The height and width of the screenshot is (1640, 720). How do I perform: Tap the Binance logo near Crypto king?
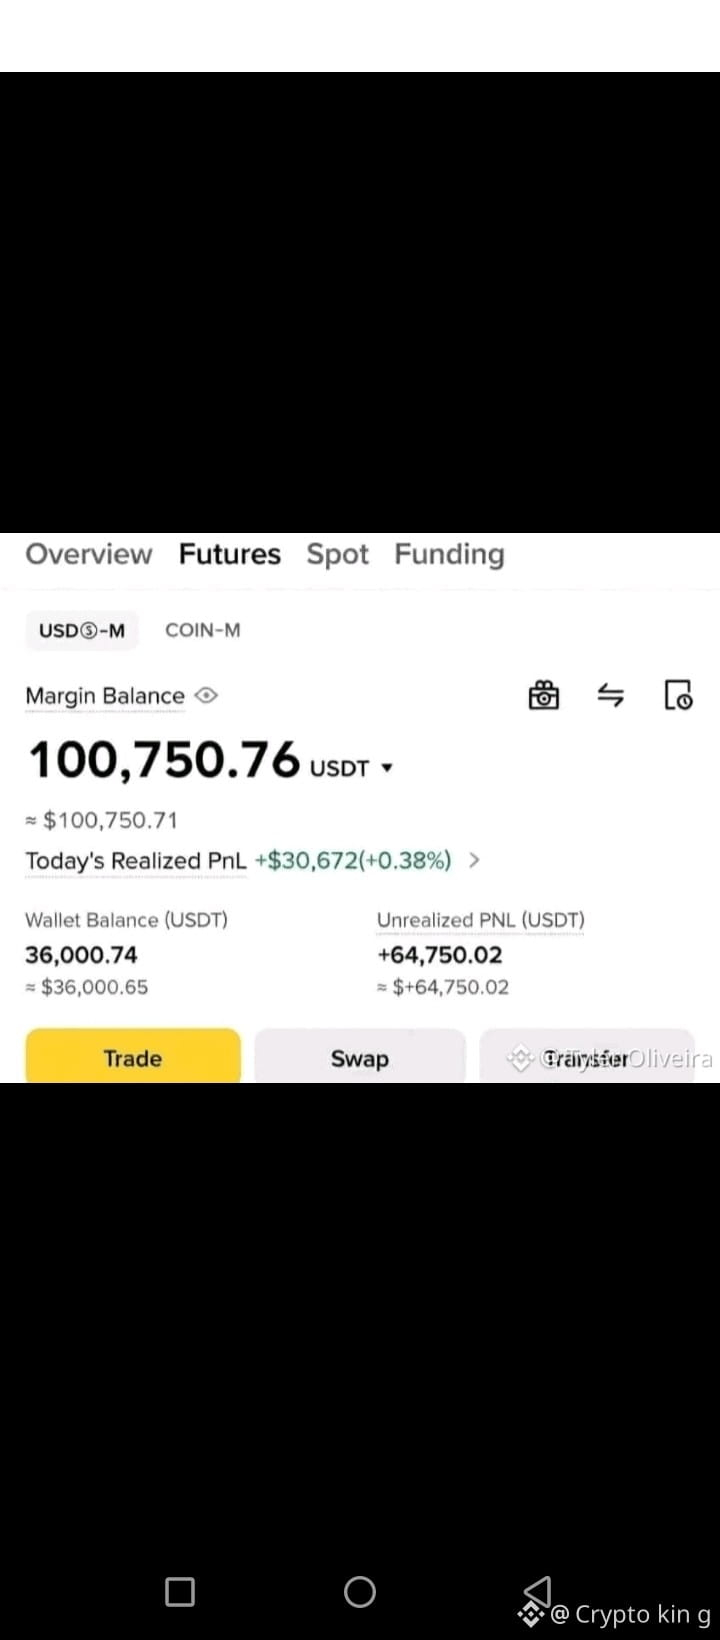pyautogui.click(x=531, y=1614)
